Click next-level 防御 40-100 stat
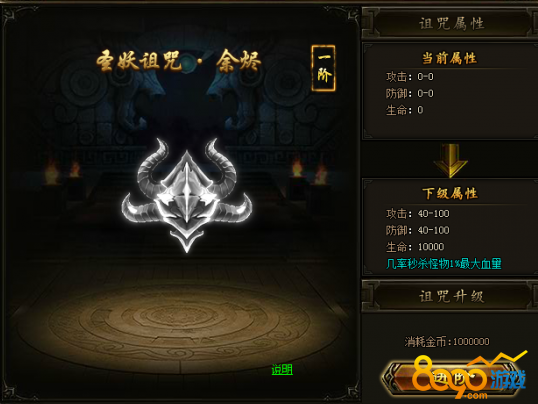The image size is (538, 404). pos(418,230)
